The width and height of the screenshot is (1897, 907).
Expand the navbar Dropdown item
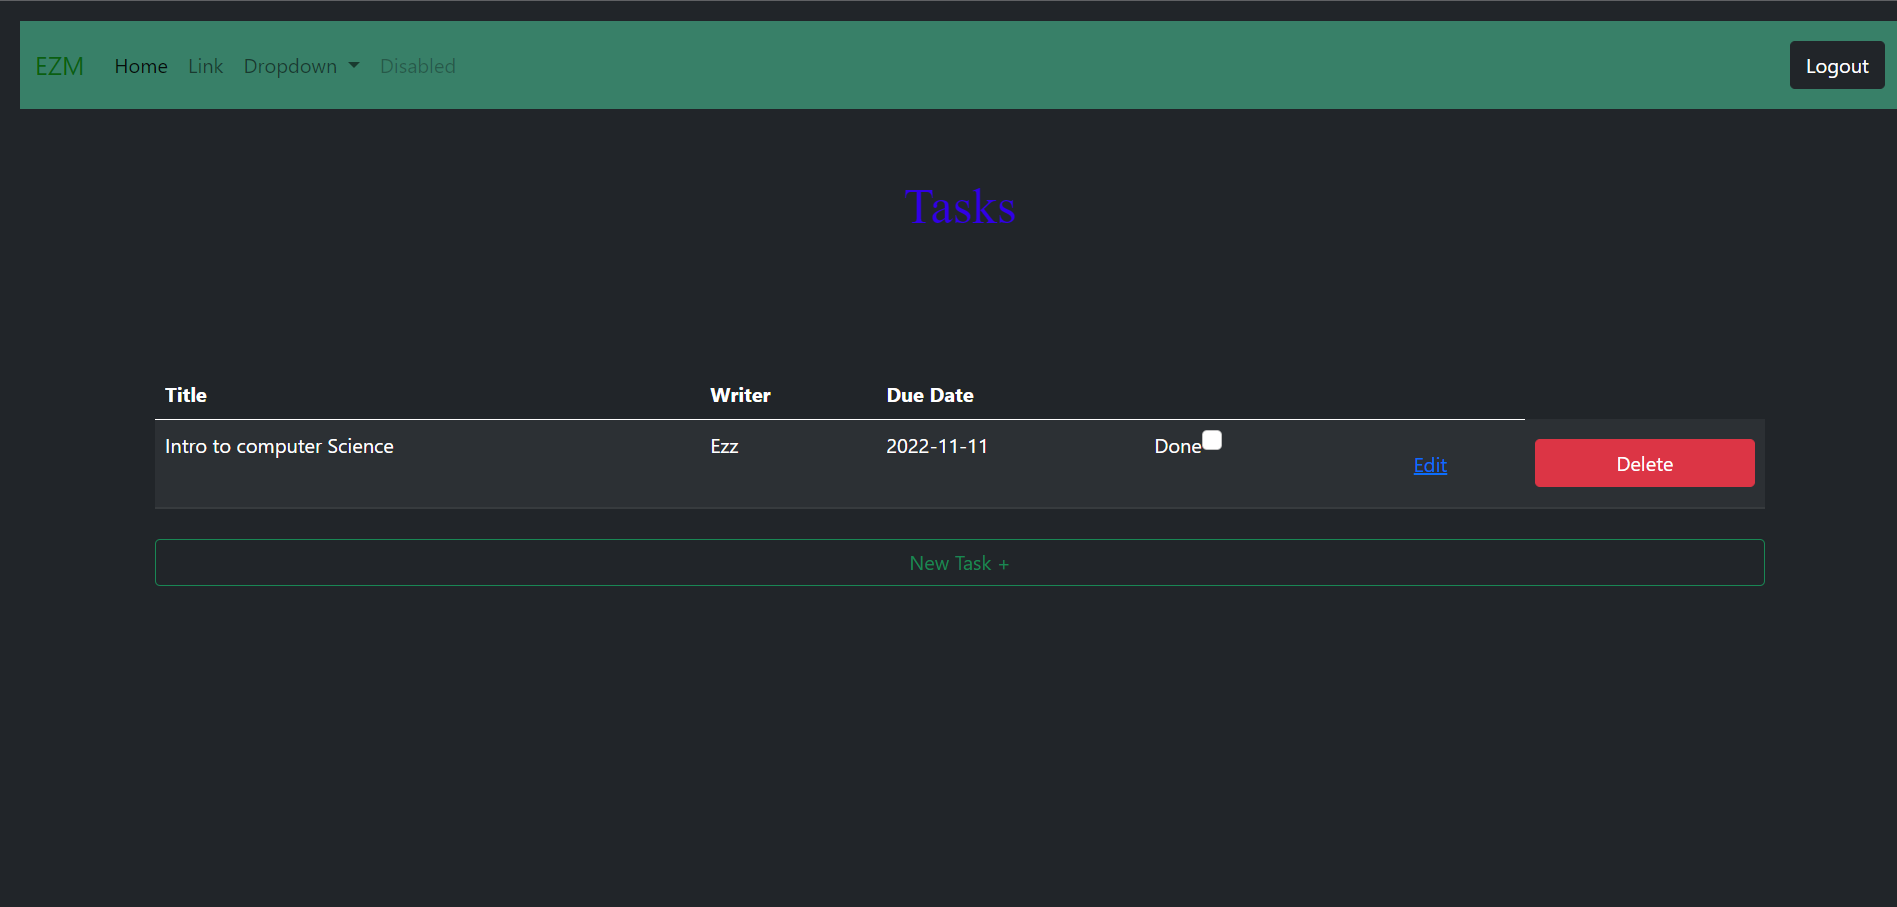point(291,66)
